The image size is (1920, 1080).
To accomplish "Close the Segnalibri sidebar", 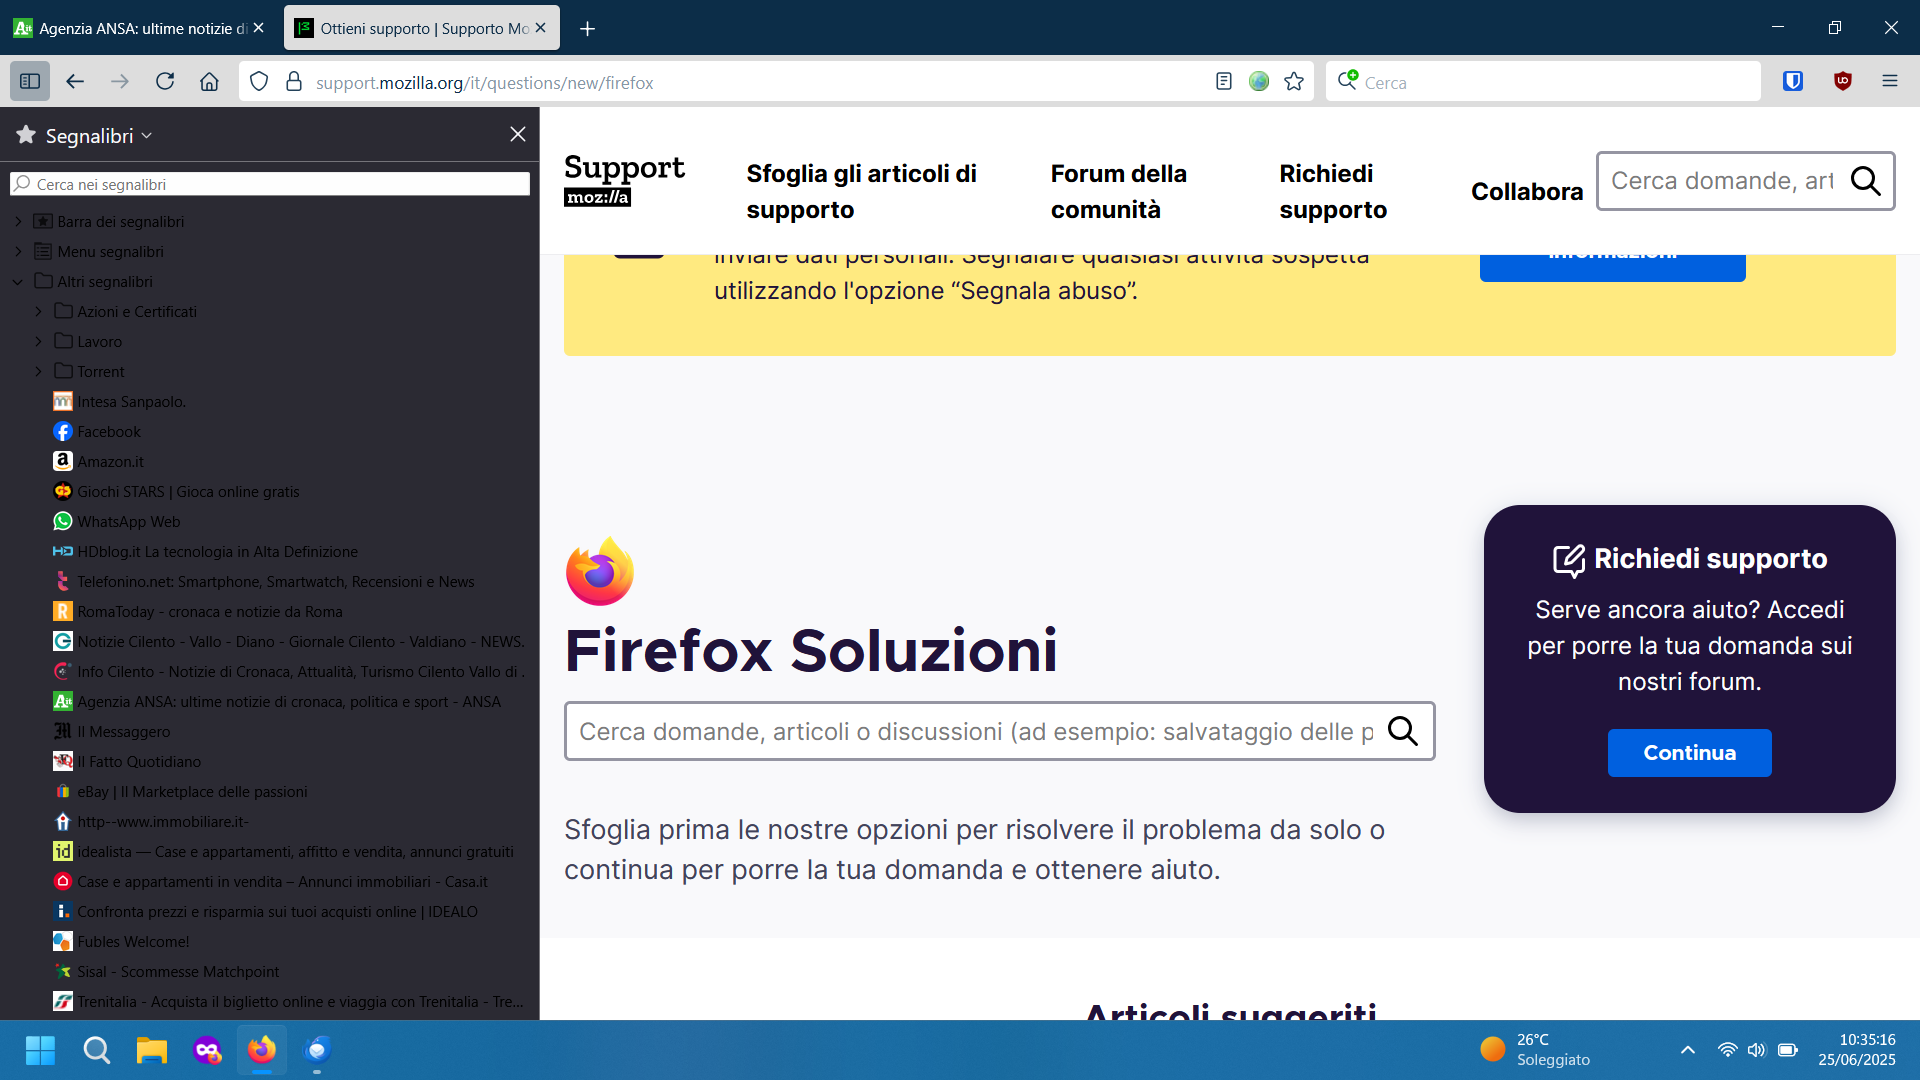I will 518,134.
